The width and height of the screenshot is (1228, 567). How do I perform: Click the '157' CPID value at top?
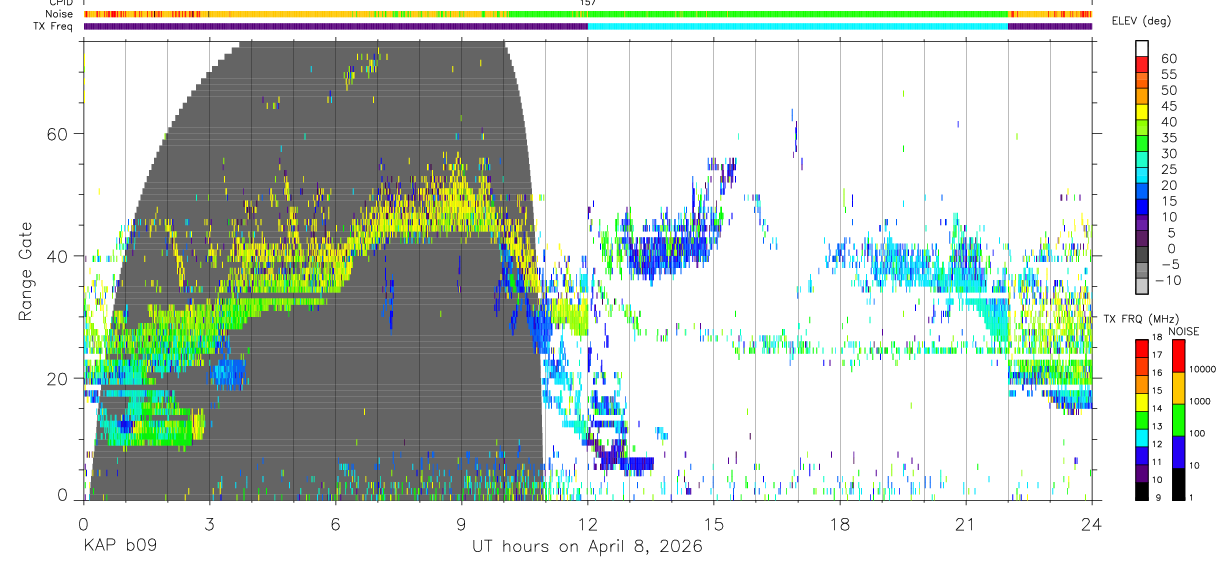(588, 3)
